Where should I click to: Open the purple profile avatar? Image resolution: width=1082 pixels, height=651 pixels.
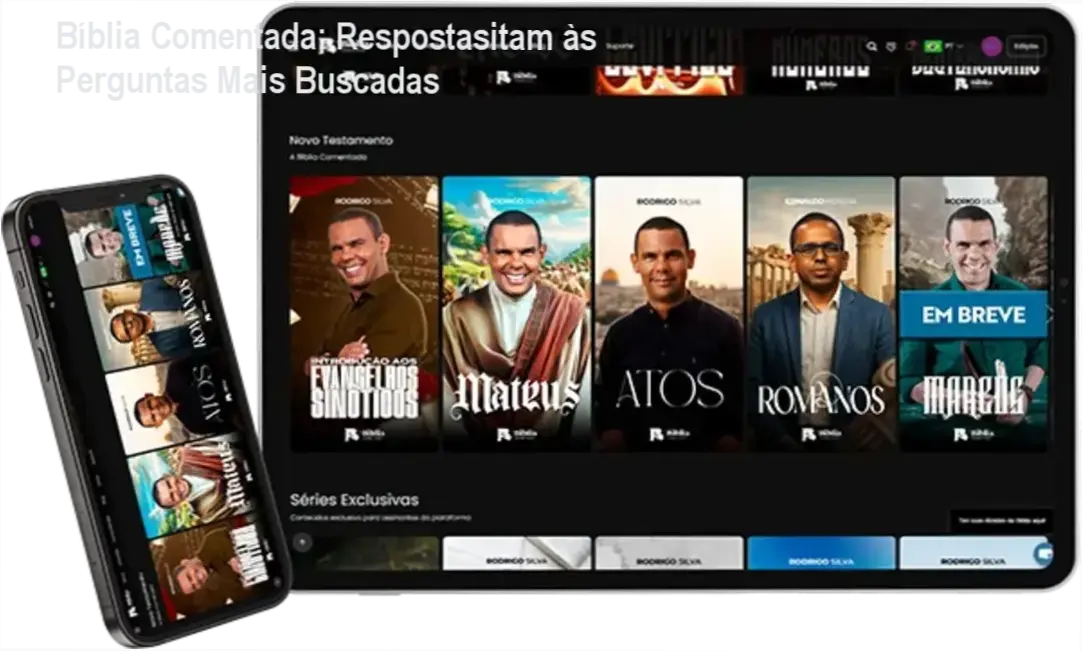click(x=992, y=46)
